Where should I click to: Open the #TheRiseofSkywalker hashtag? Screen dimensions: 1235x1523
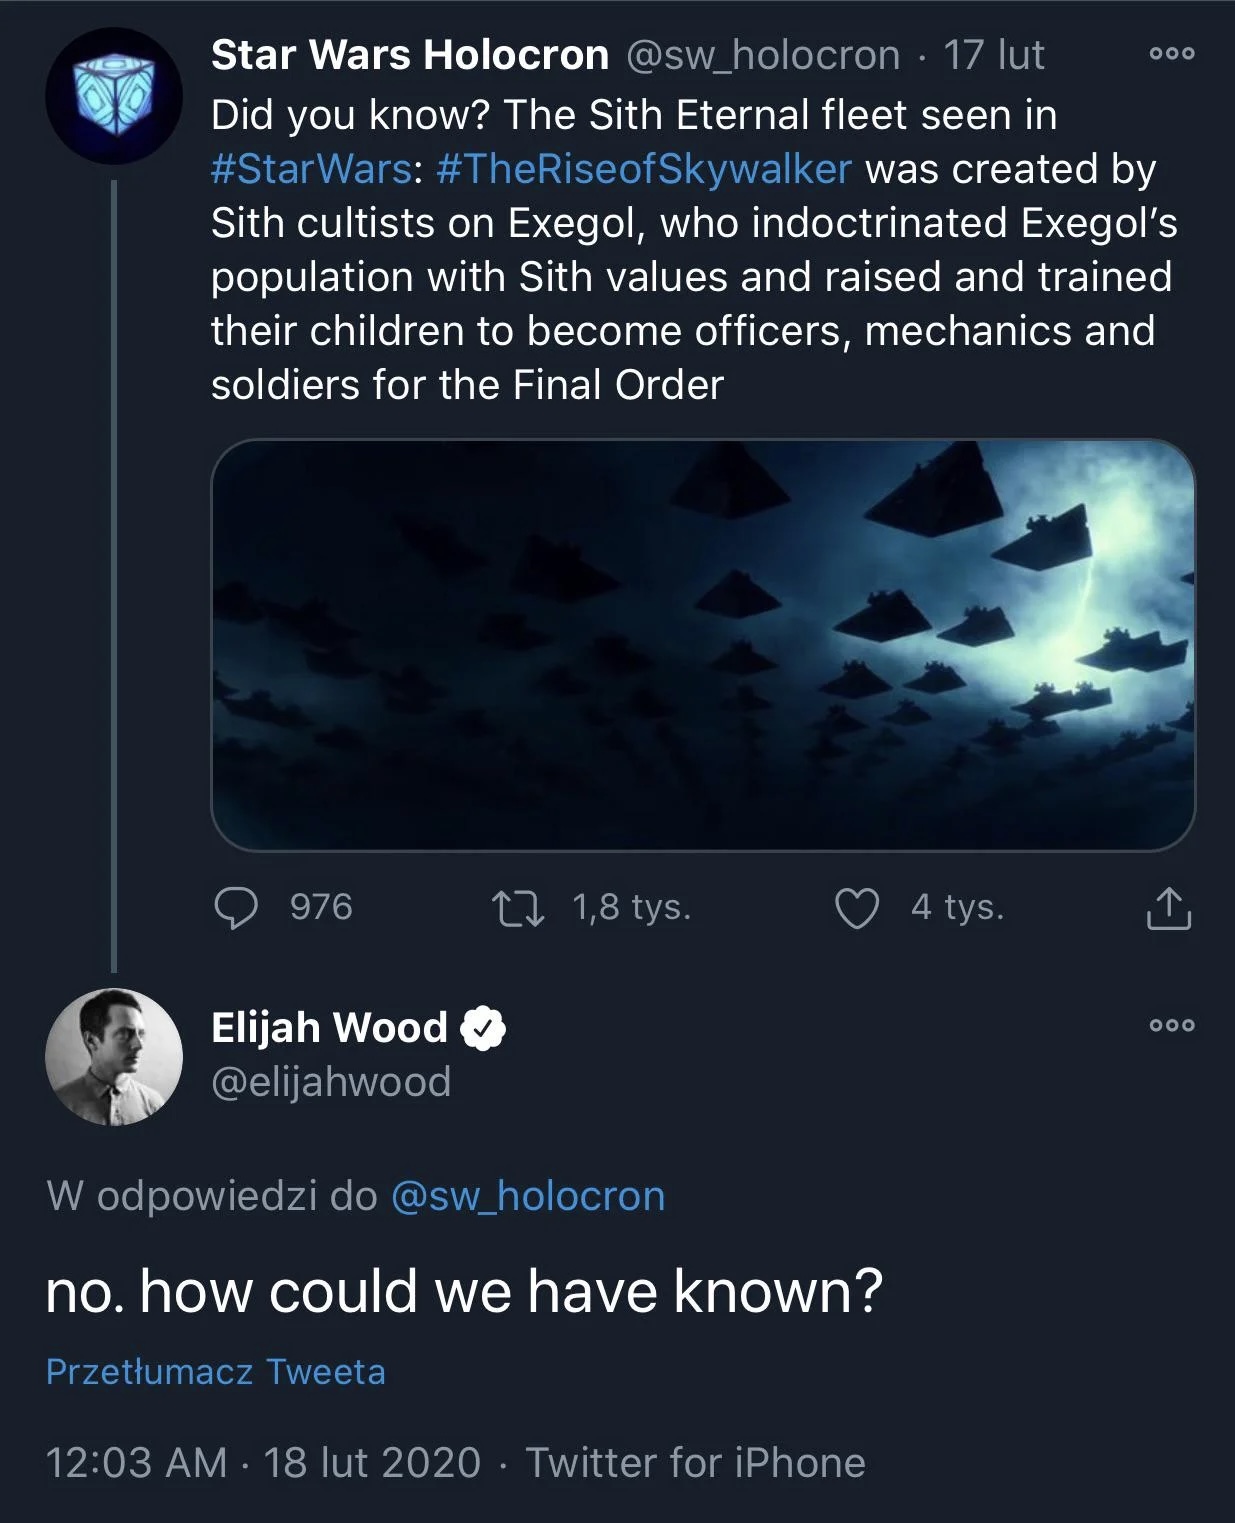click(x=643, y=169)
